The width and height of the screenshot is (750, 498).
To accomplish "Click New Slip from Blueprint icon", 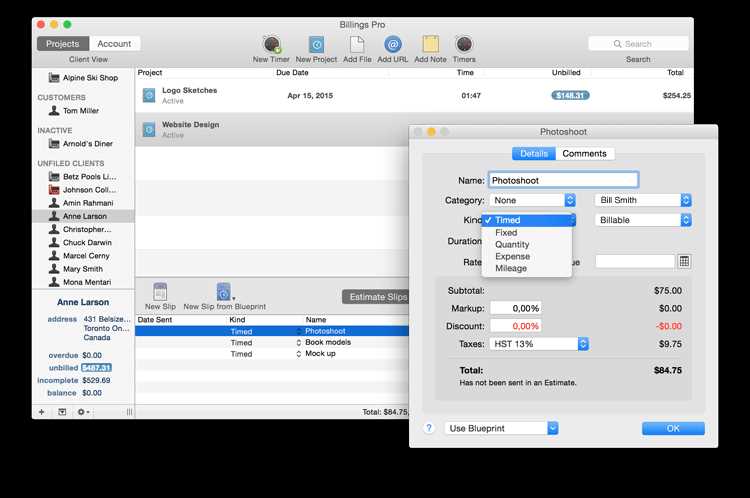I will tap(223, 291).
